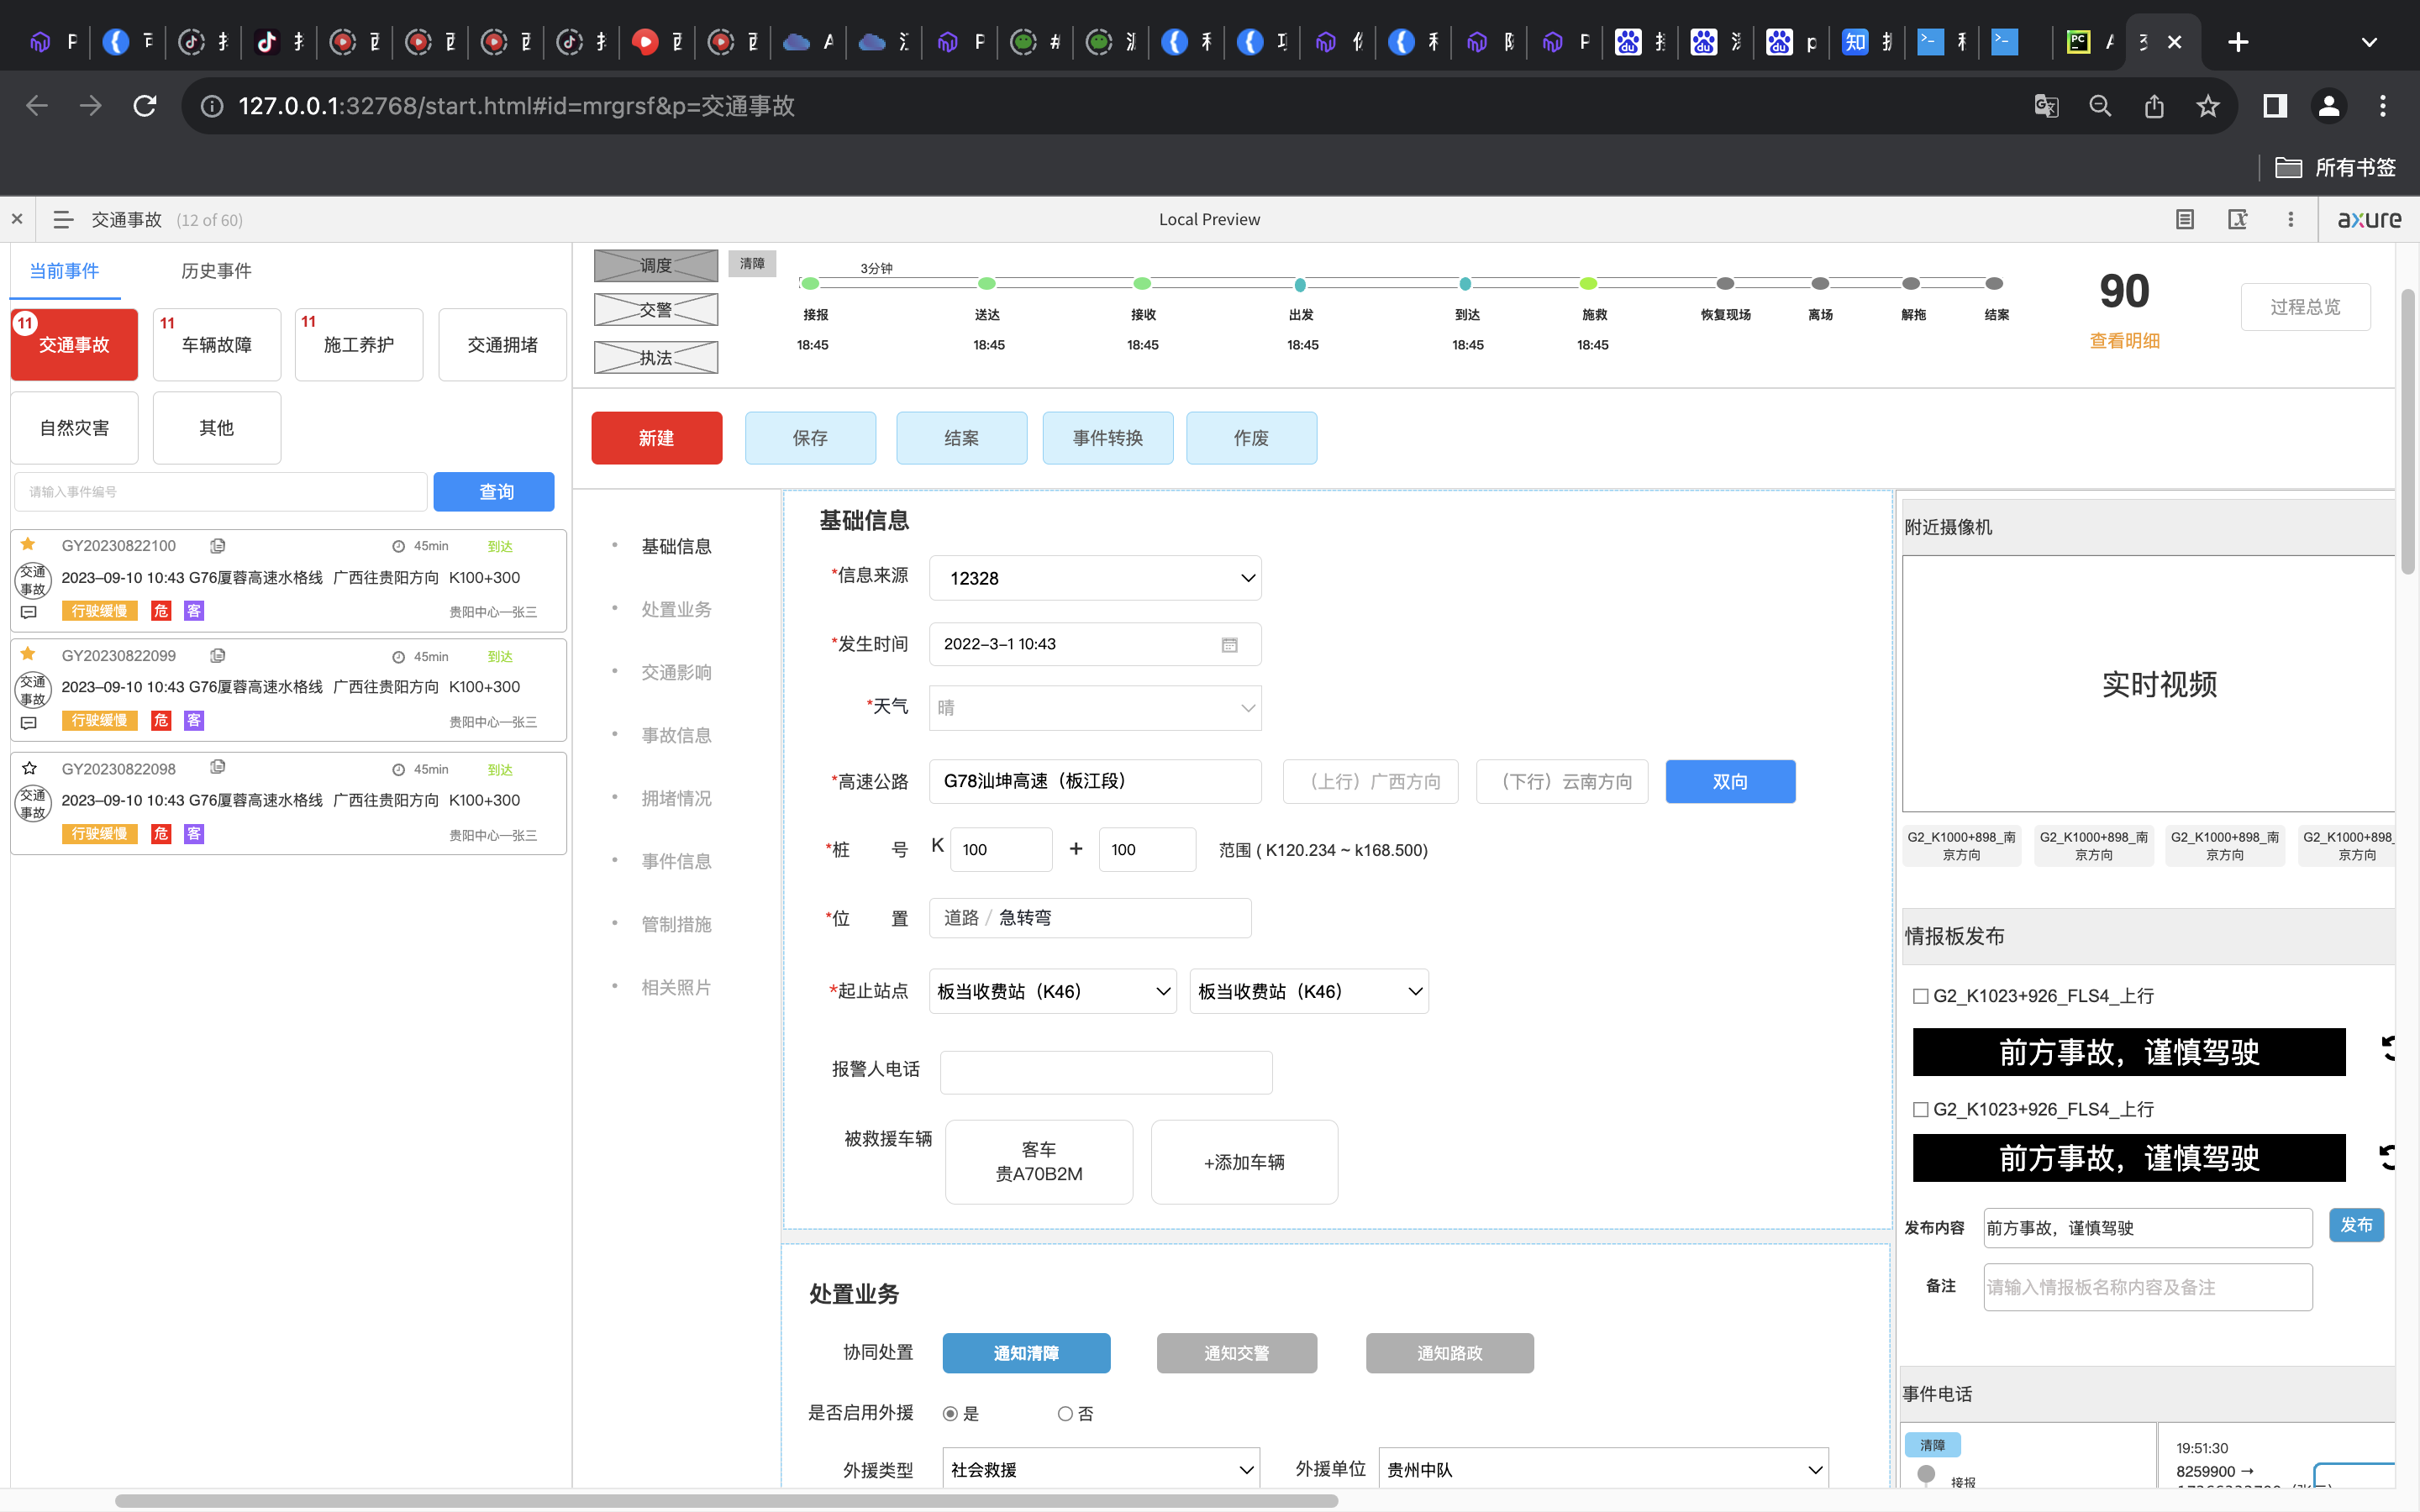
Task: Click the red 新建 button
Action: click(x=656, y=438)
